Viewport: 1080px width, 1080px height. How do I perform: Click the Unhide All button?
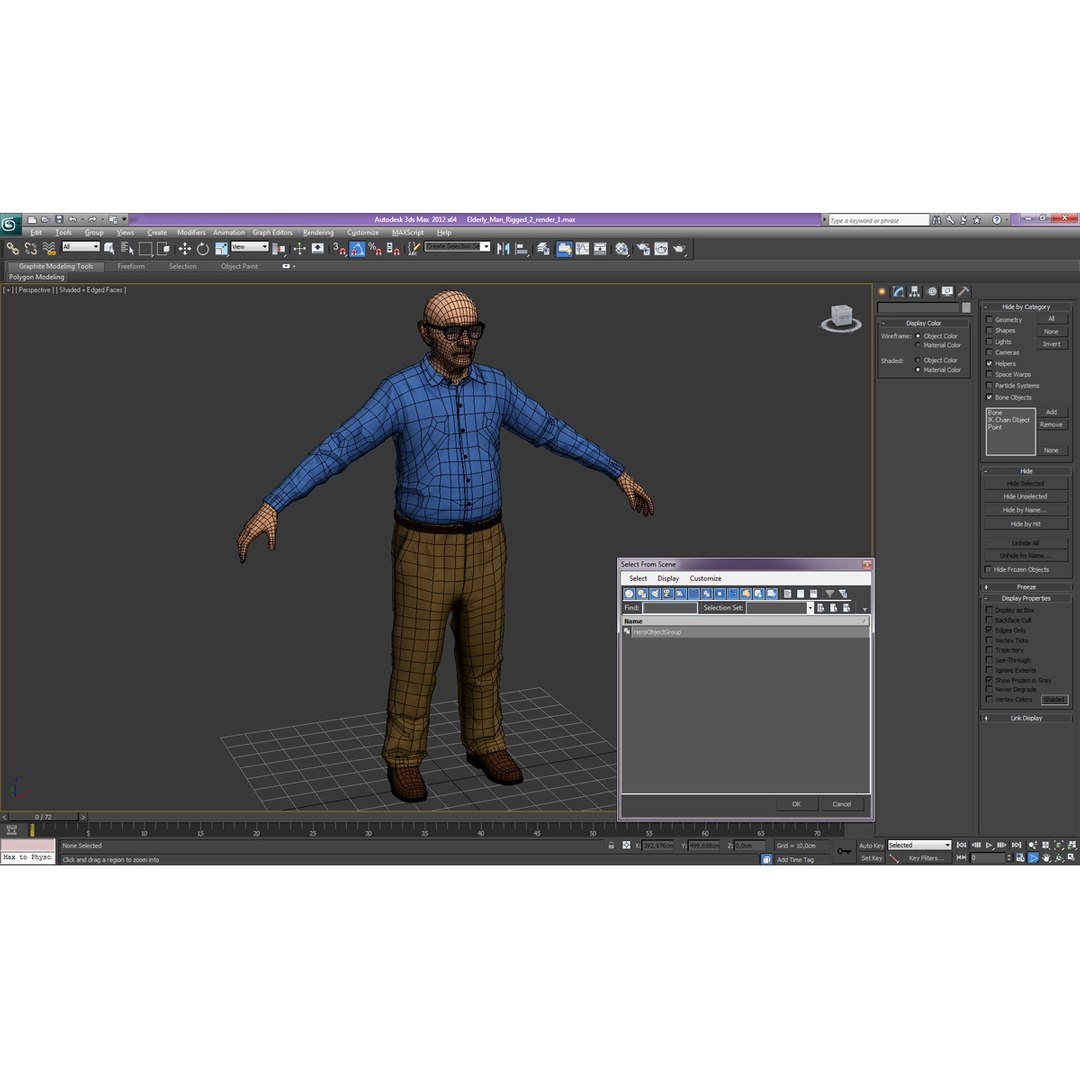[x=1026, y=543]
